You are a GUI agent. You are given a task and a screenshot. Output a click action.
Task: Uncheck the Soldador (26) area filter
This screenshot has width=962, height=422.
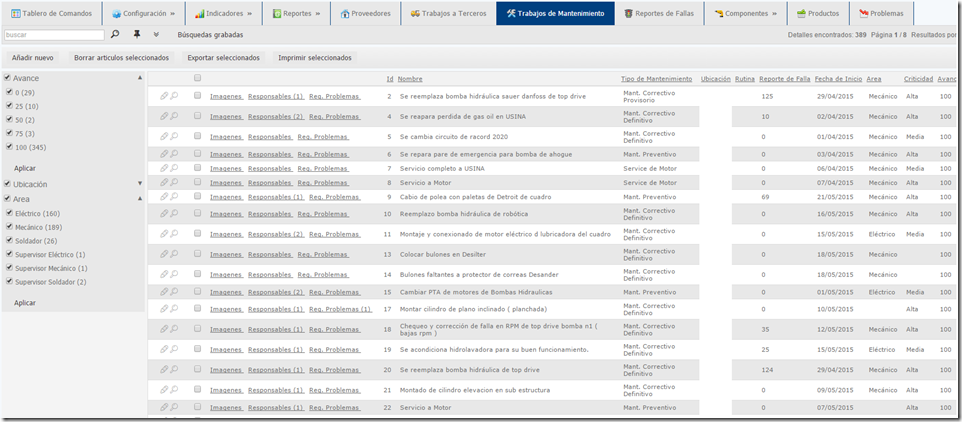(x=9, y=240)
